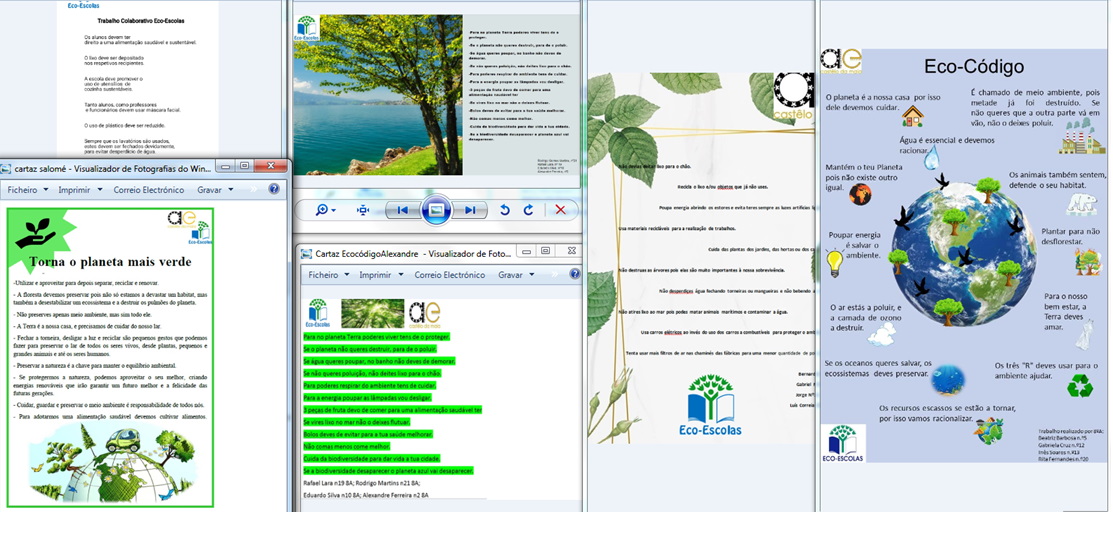Delete the photo with the red X
The height and width of the screenshot is (540, 1113).
click(x=560, y=210)
